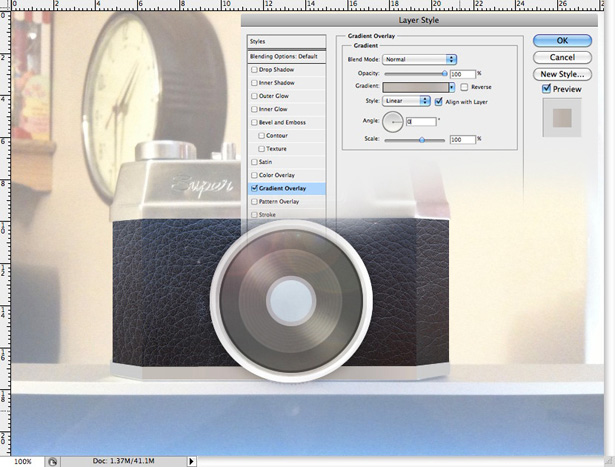Viewport: 615px width, 467px height.
Task: Enable the Stroke checkbox
Action: coord(254,215)
